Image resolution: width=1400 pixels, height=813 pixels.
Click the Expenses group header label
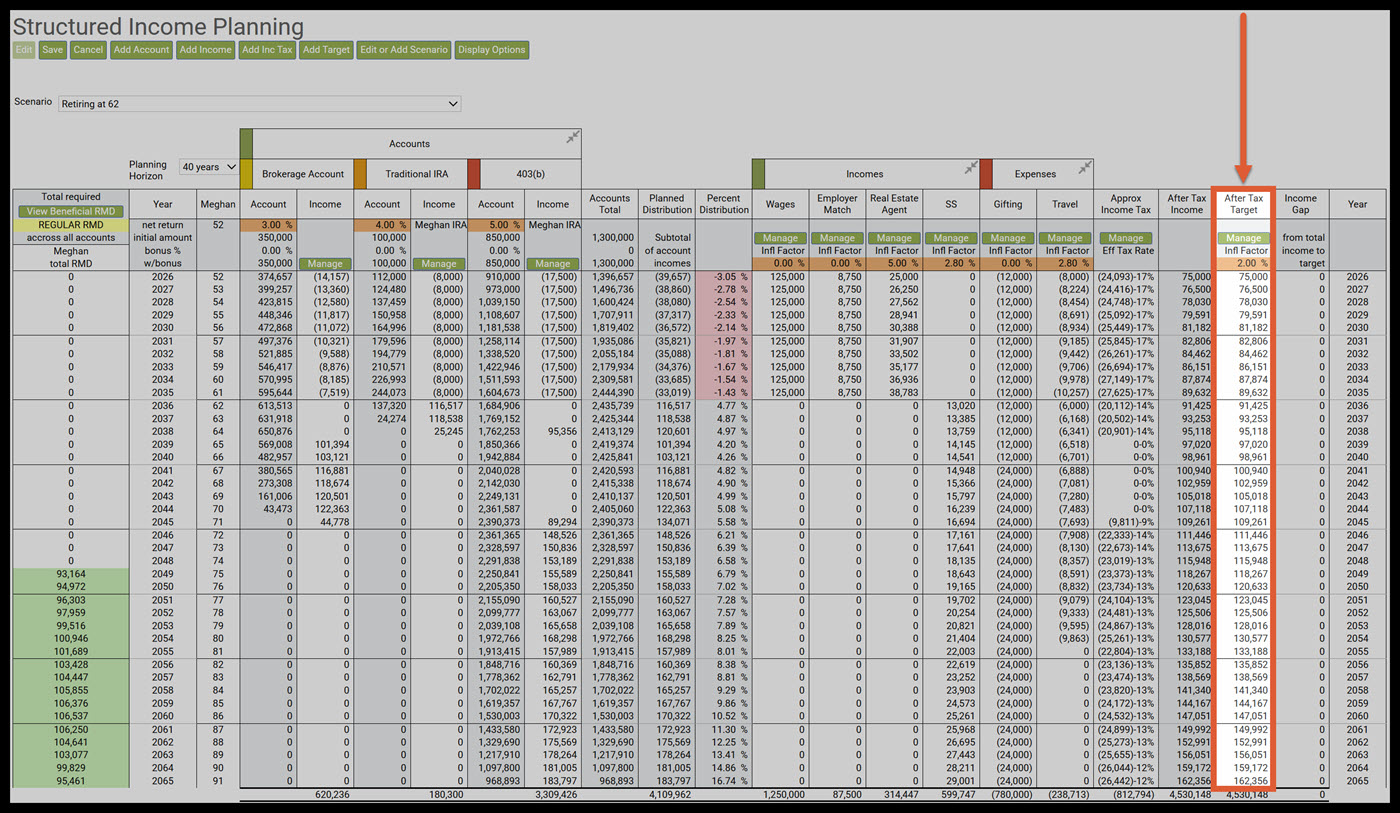[x=1035, y=174]
